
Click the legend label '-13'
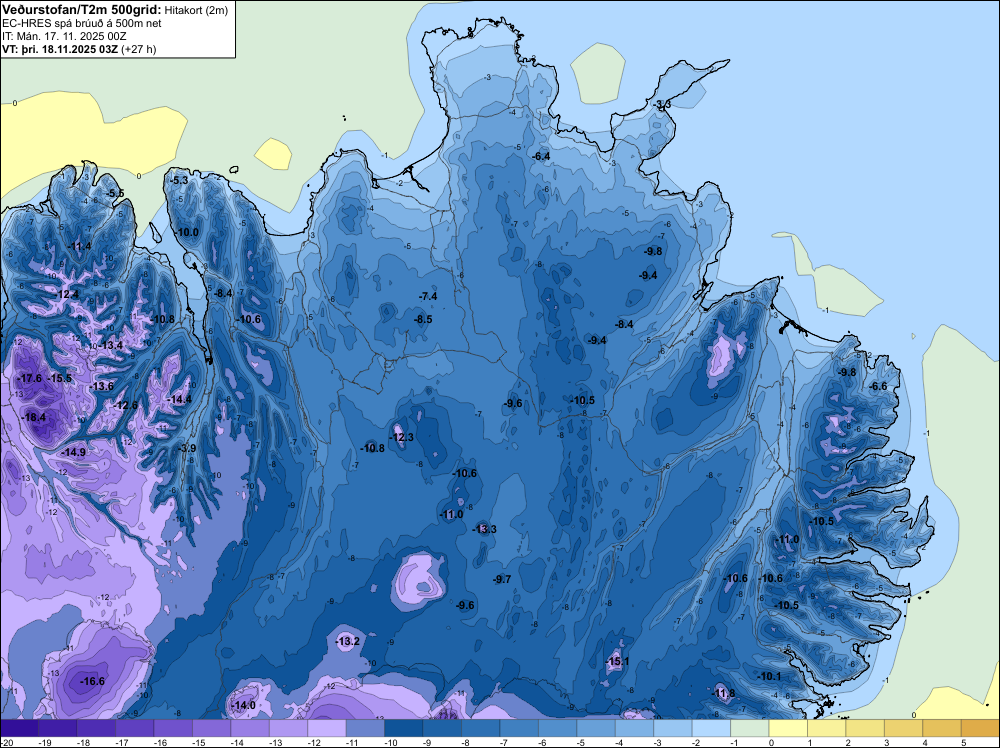[x=276, y=743]
